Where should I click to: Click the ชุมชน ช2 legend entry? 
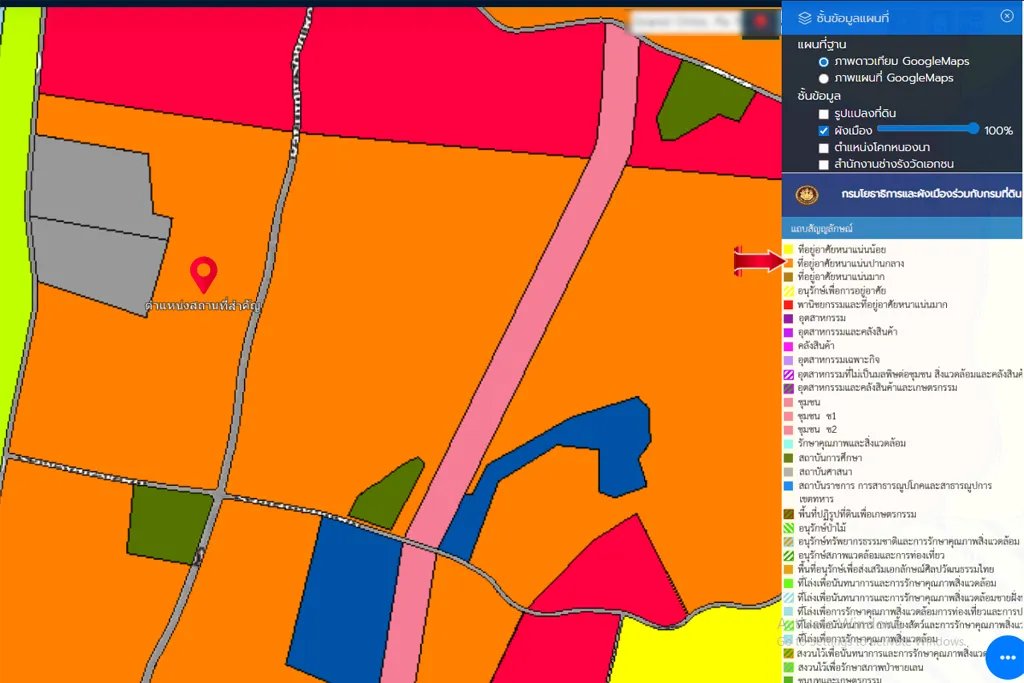(817, 430)
